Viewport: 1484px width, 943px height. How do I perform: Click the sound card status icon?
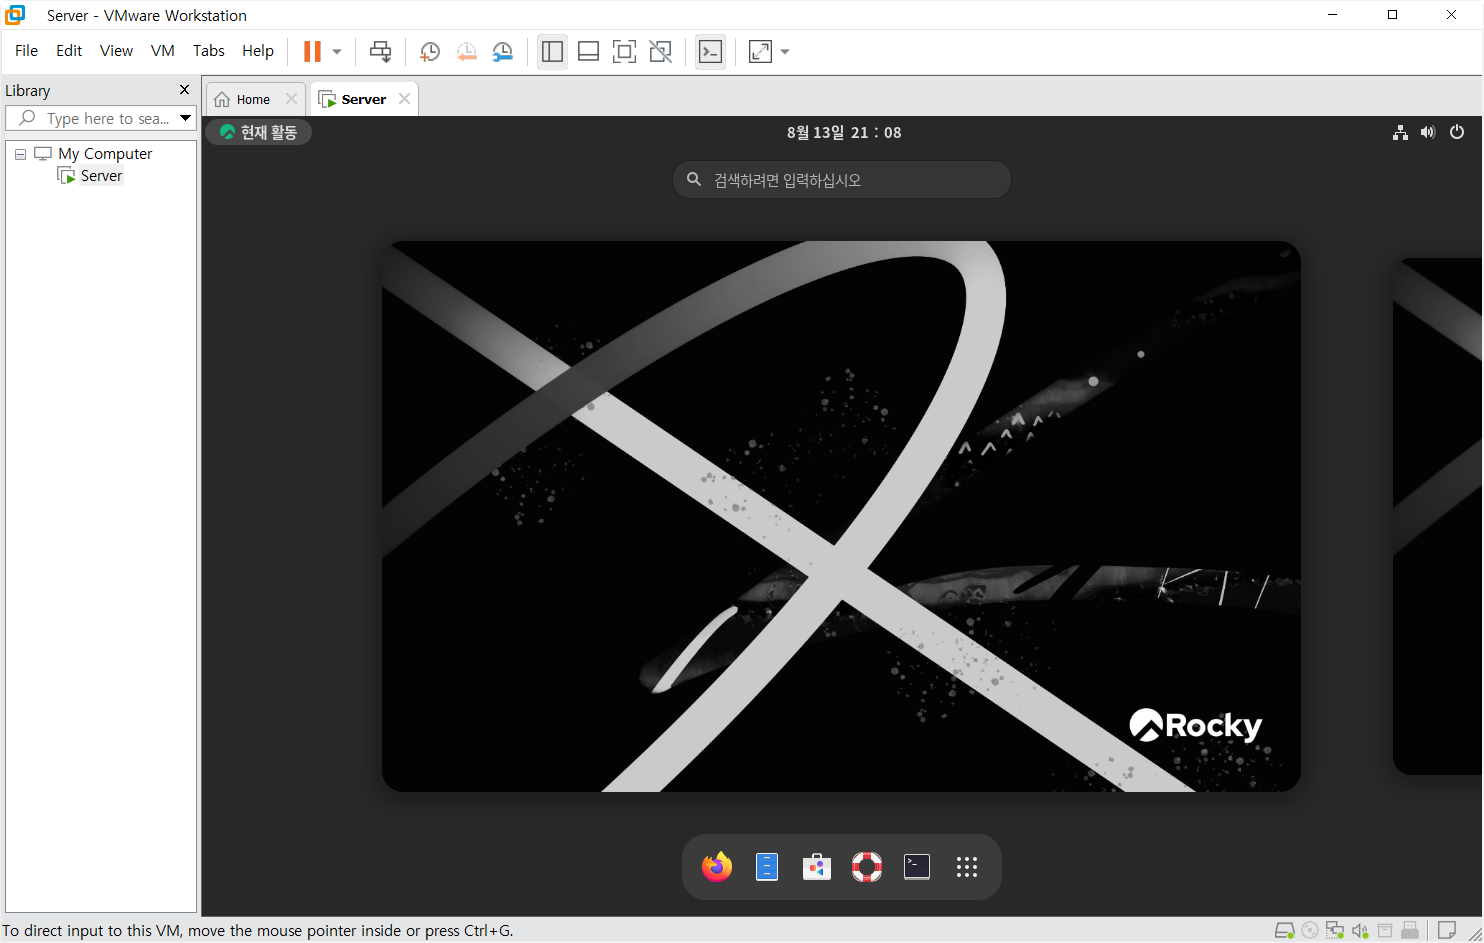pyautogui.click(x=1360, y=931)
